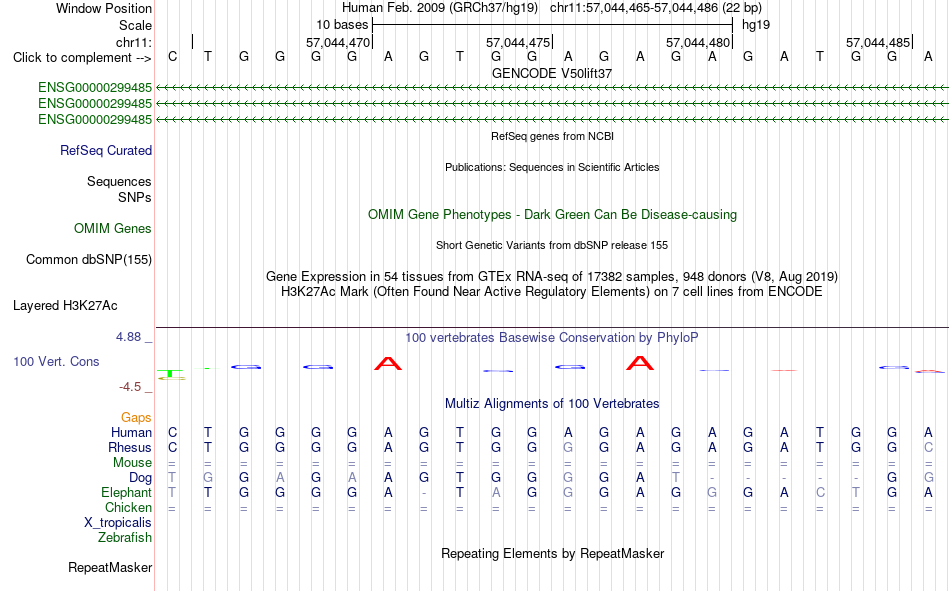This screenshot has height=591, width=950.
Task: Click second red A conservation logo
Action: [640, 363]
